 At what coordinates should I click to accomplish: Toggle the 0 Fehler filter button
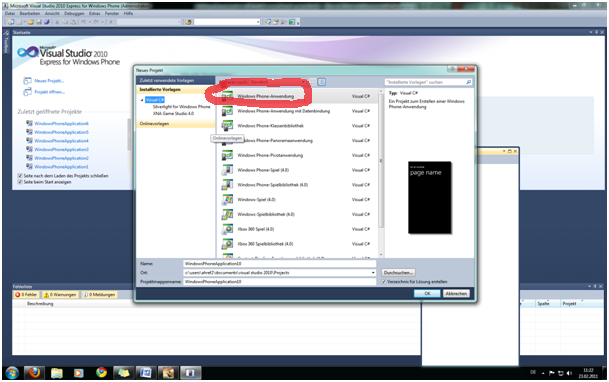point(26,295)
